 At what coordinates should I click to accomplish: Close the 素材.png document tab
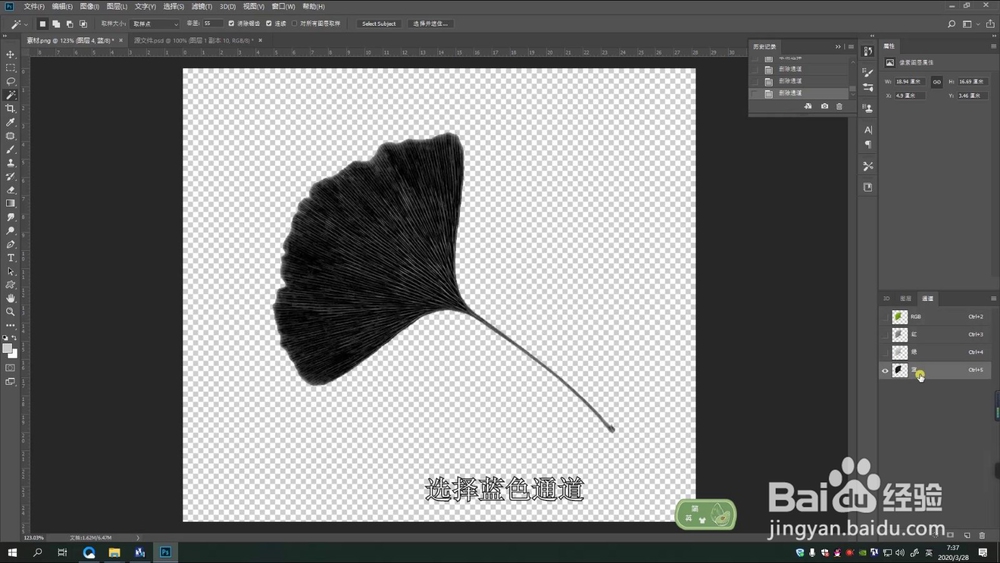pyautogui.click(x=121, y=40)
